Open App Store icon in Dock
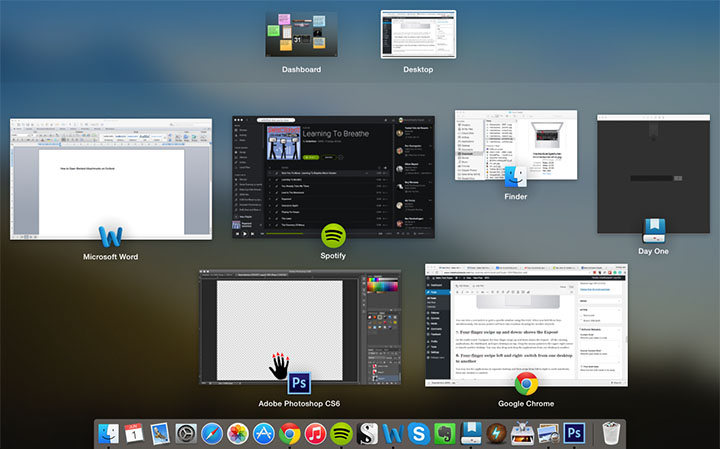The image size is (720, 449). pyautogui.click(x=264, y=433)
